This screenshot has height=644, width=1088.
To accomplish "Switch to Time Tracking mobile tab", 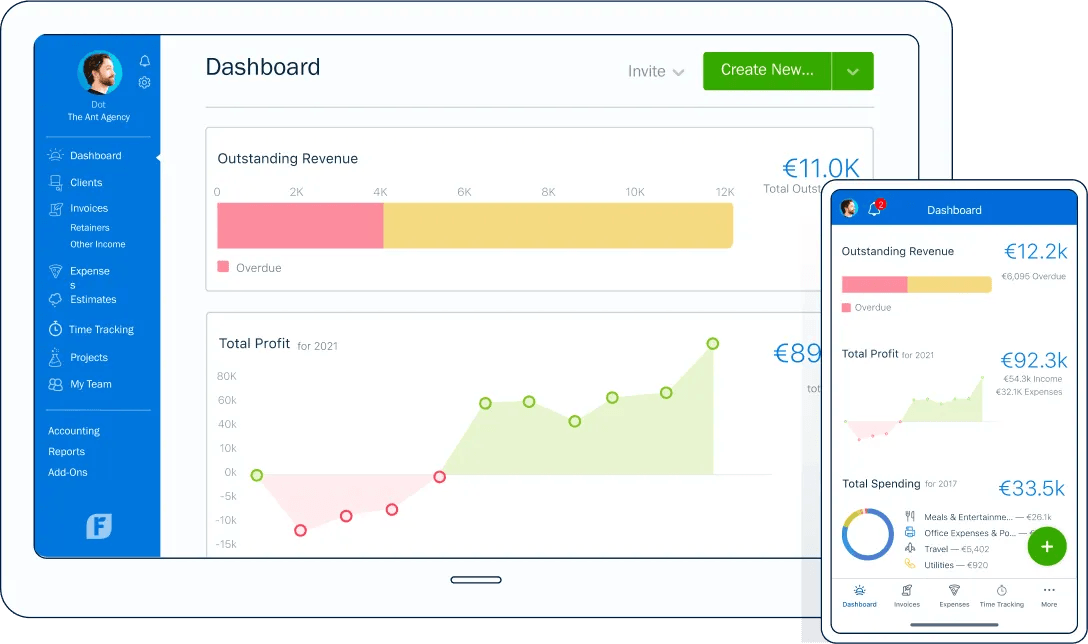I will point(1001,596).
